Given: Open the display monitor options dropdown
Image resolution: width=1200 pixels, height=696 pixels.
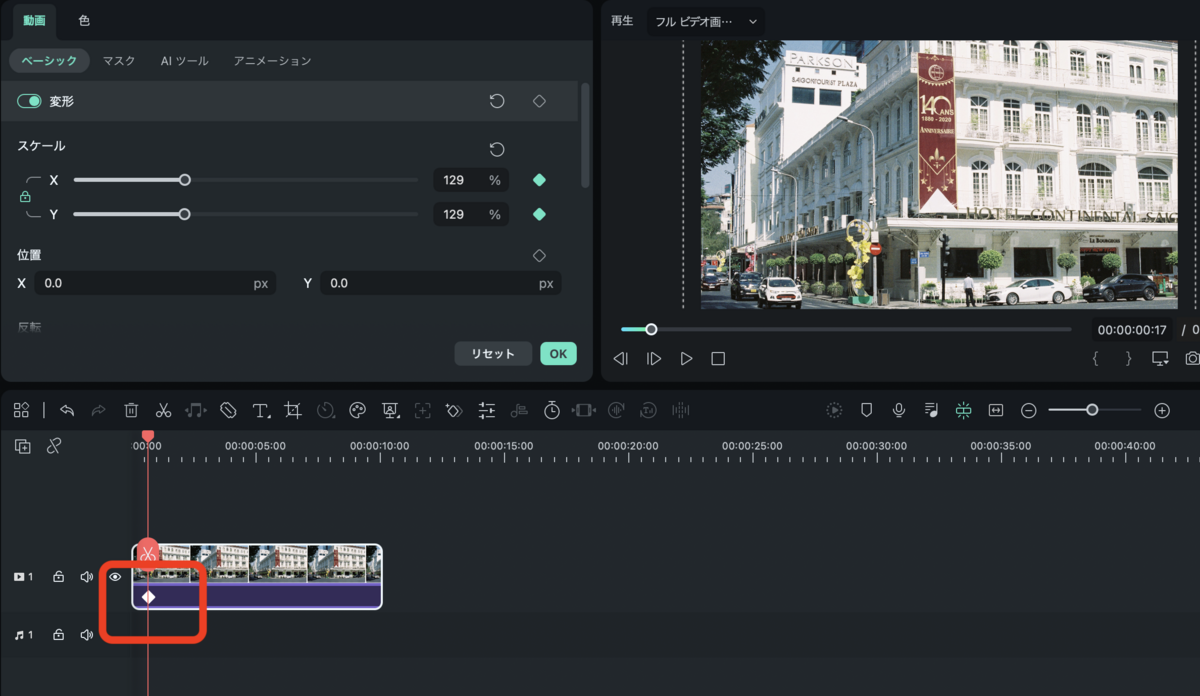Looking at the screenshot, I should pyautogui.click(x=1160, y=358).
